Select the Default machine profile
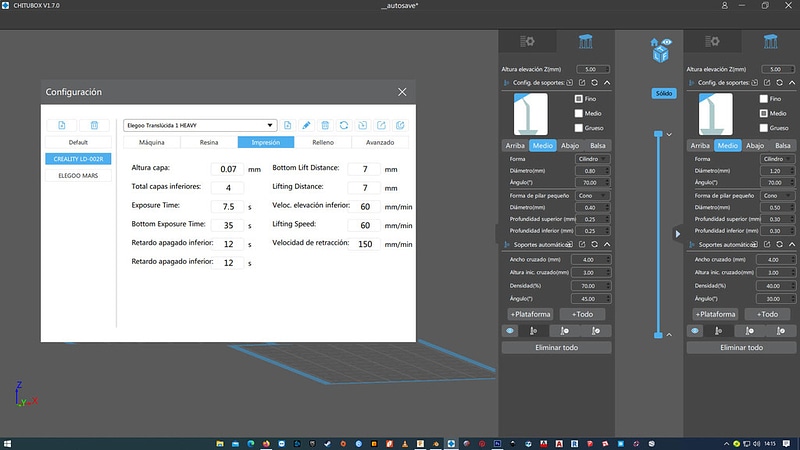This screenshot has height=450, width=800. (78, 142)
